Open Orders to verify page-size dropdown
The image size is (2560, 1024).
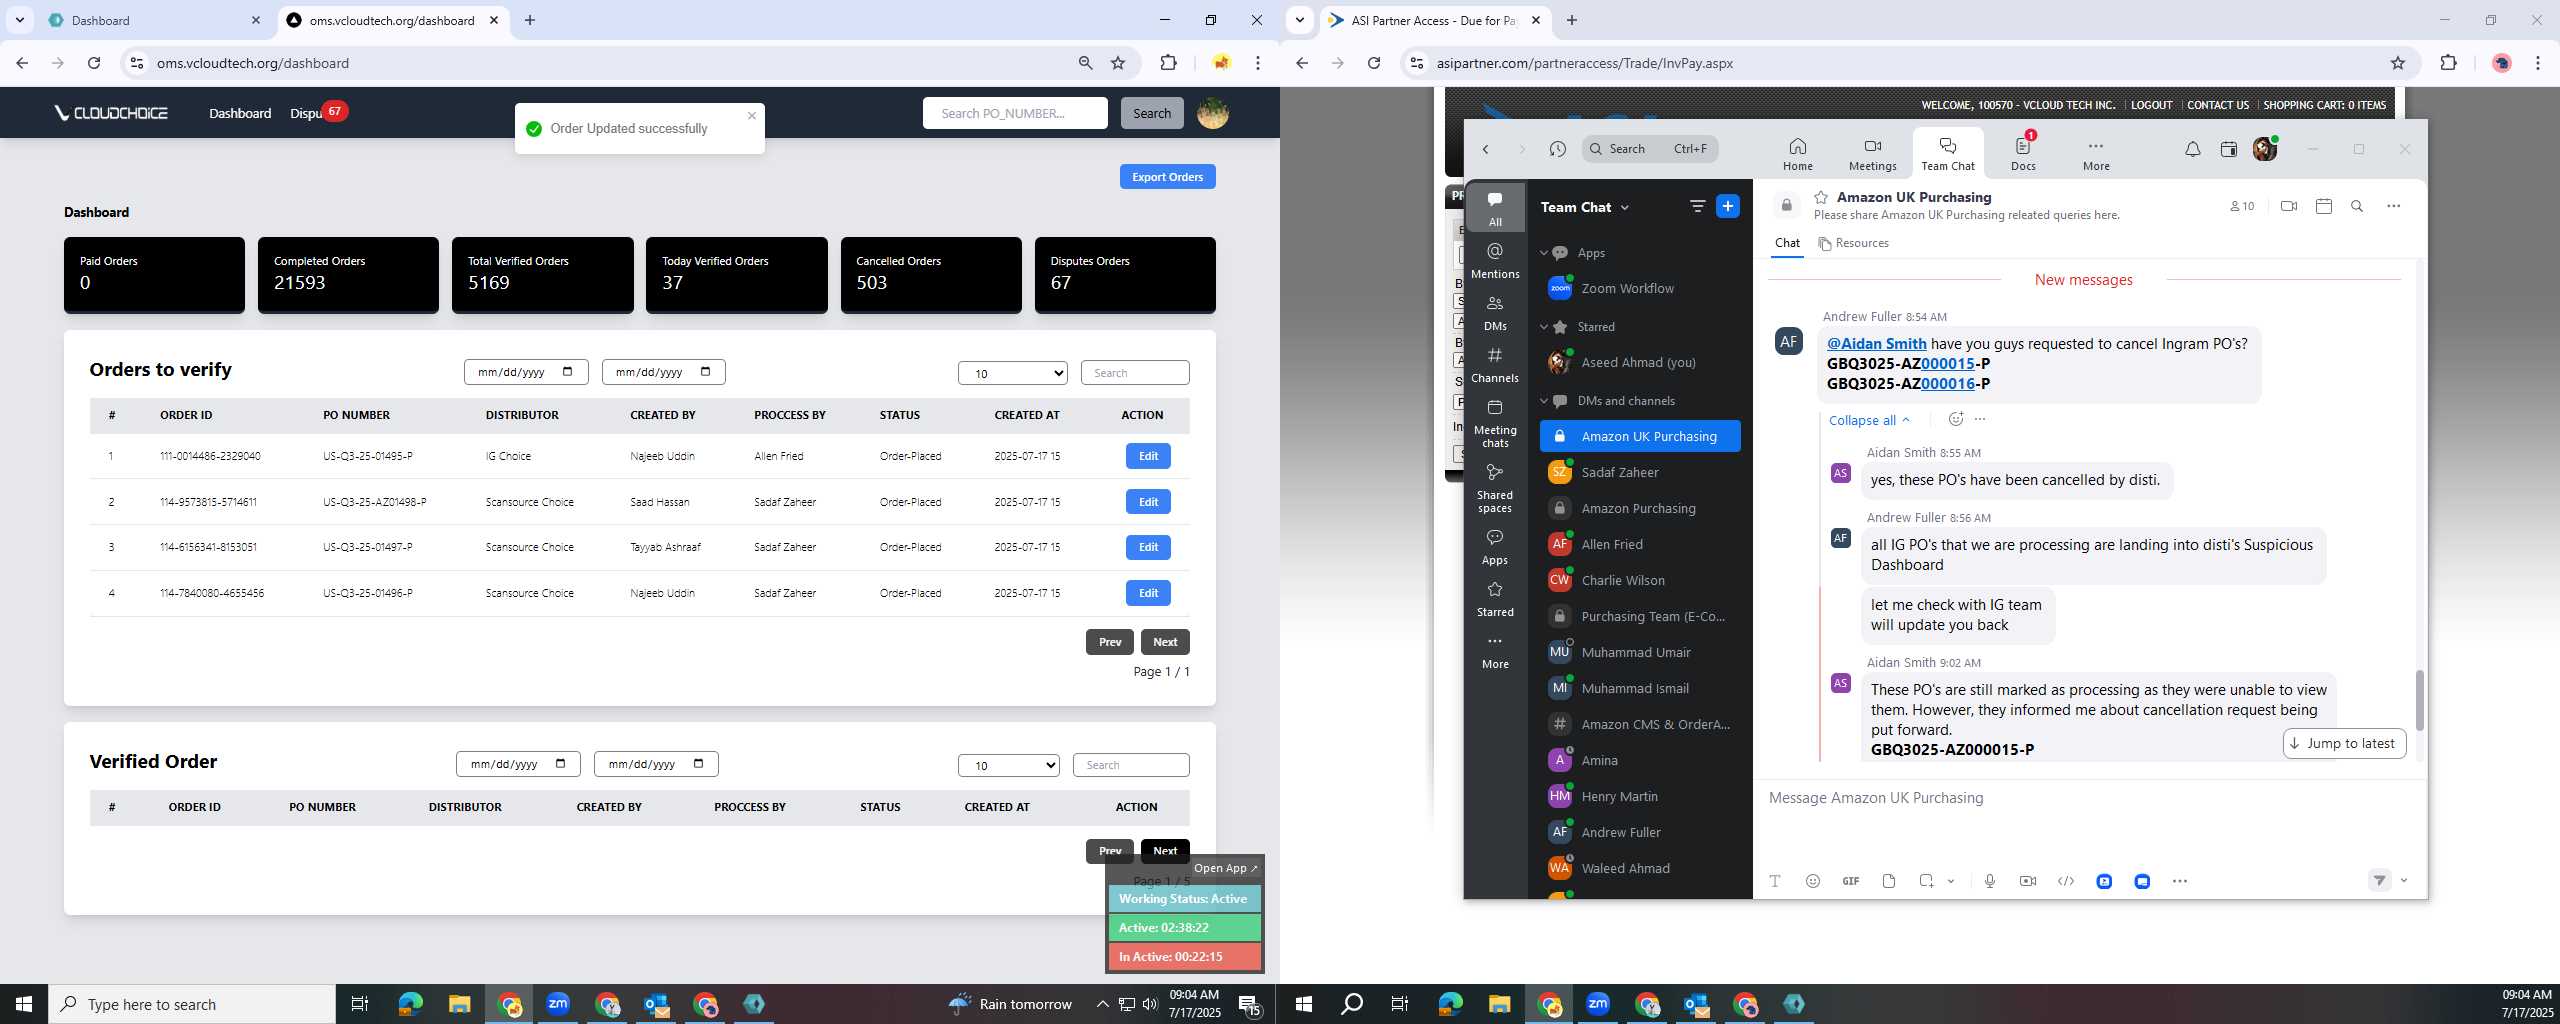click(1012, 373)
